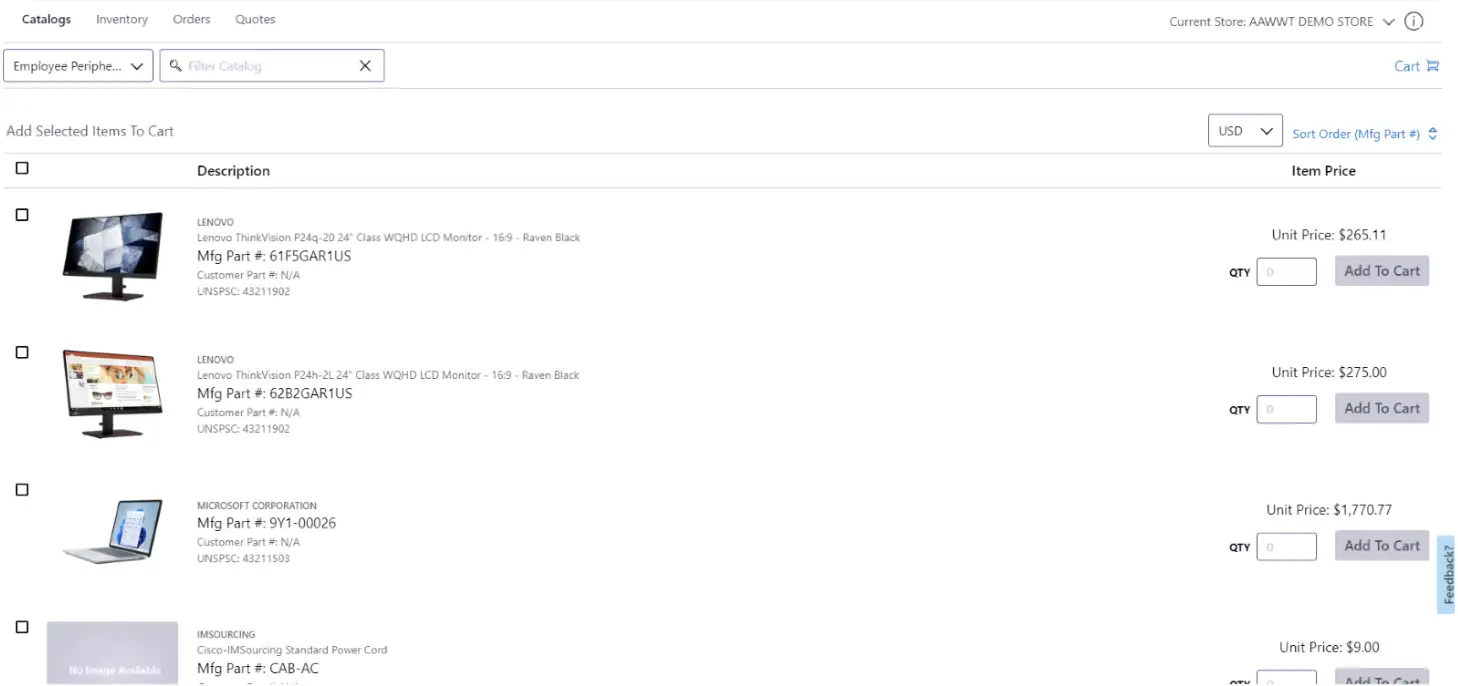Click quantity field for 61F5GAR1US
This screenshot has width=1458, height=686.
click(1286, 272)
